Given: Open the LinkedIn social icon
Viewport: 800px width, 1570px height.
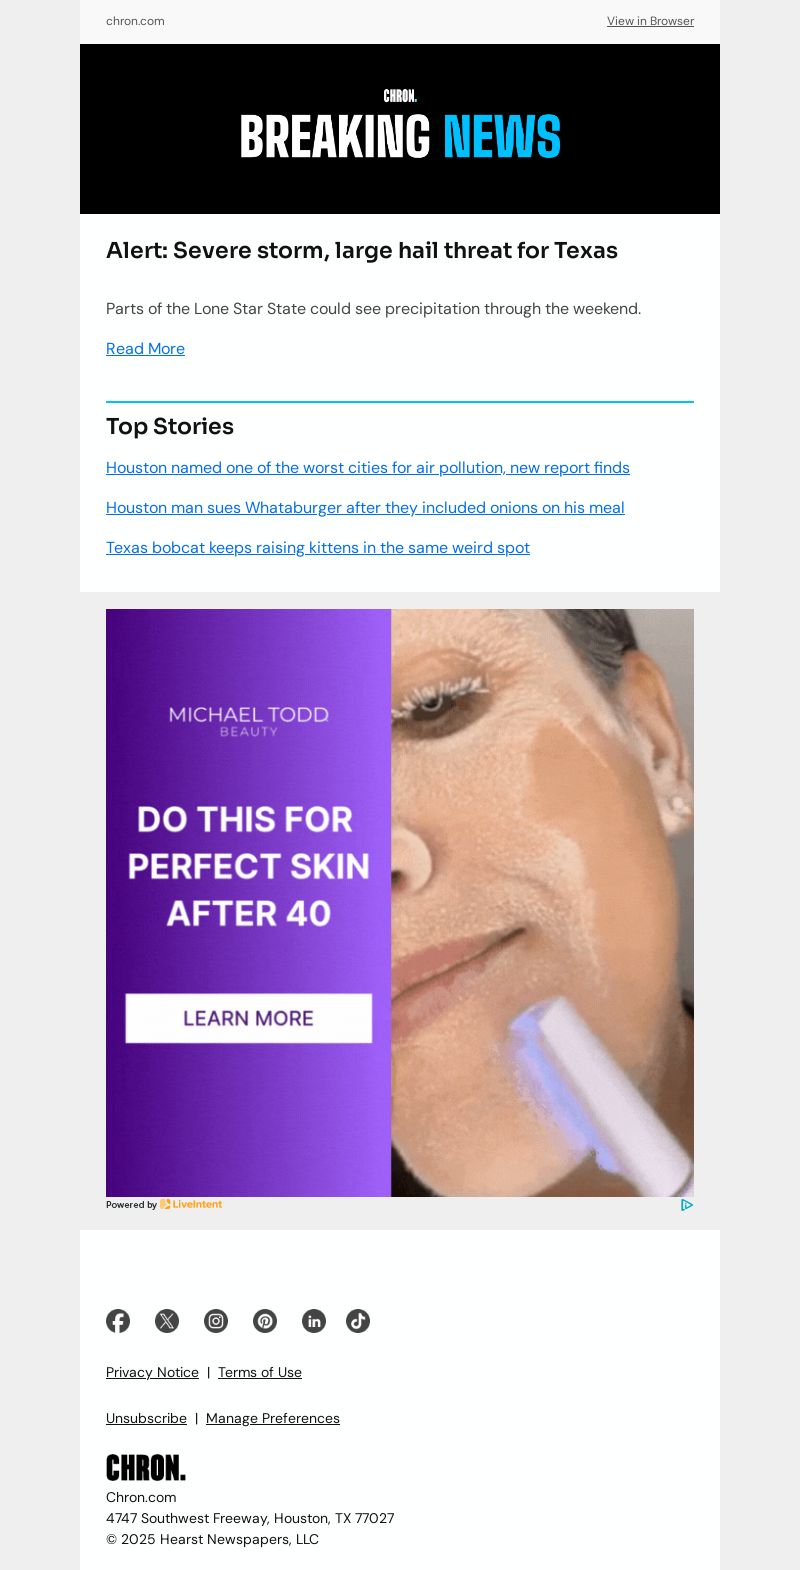Looking at the screenshot, I should pyautogui.click(x=314, y=1321).
